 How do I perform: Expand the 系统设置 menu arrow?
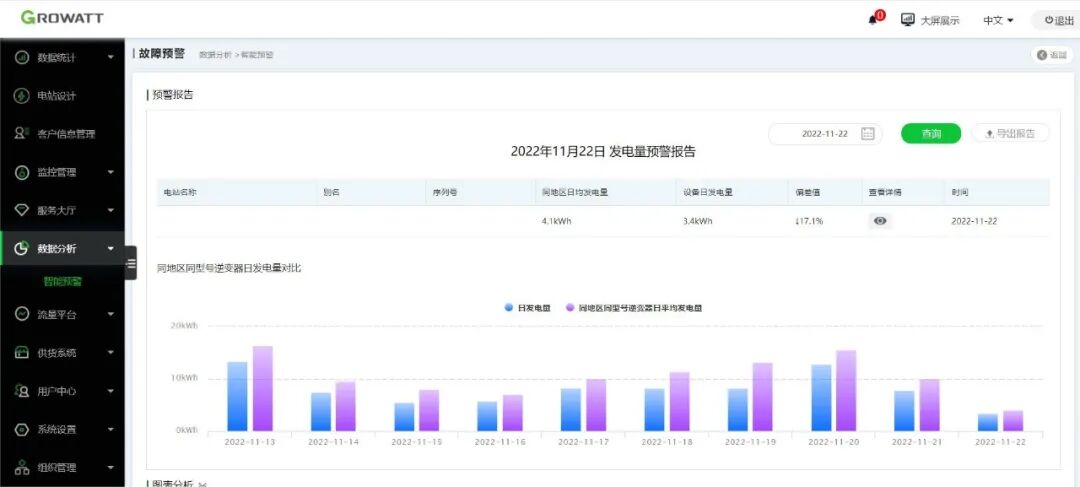111,429
